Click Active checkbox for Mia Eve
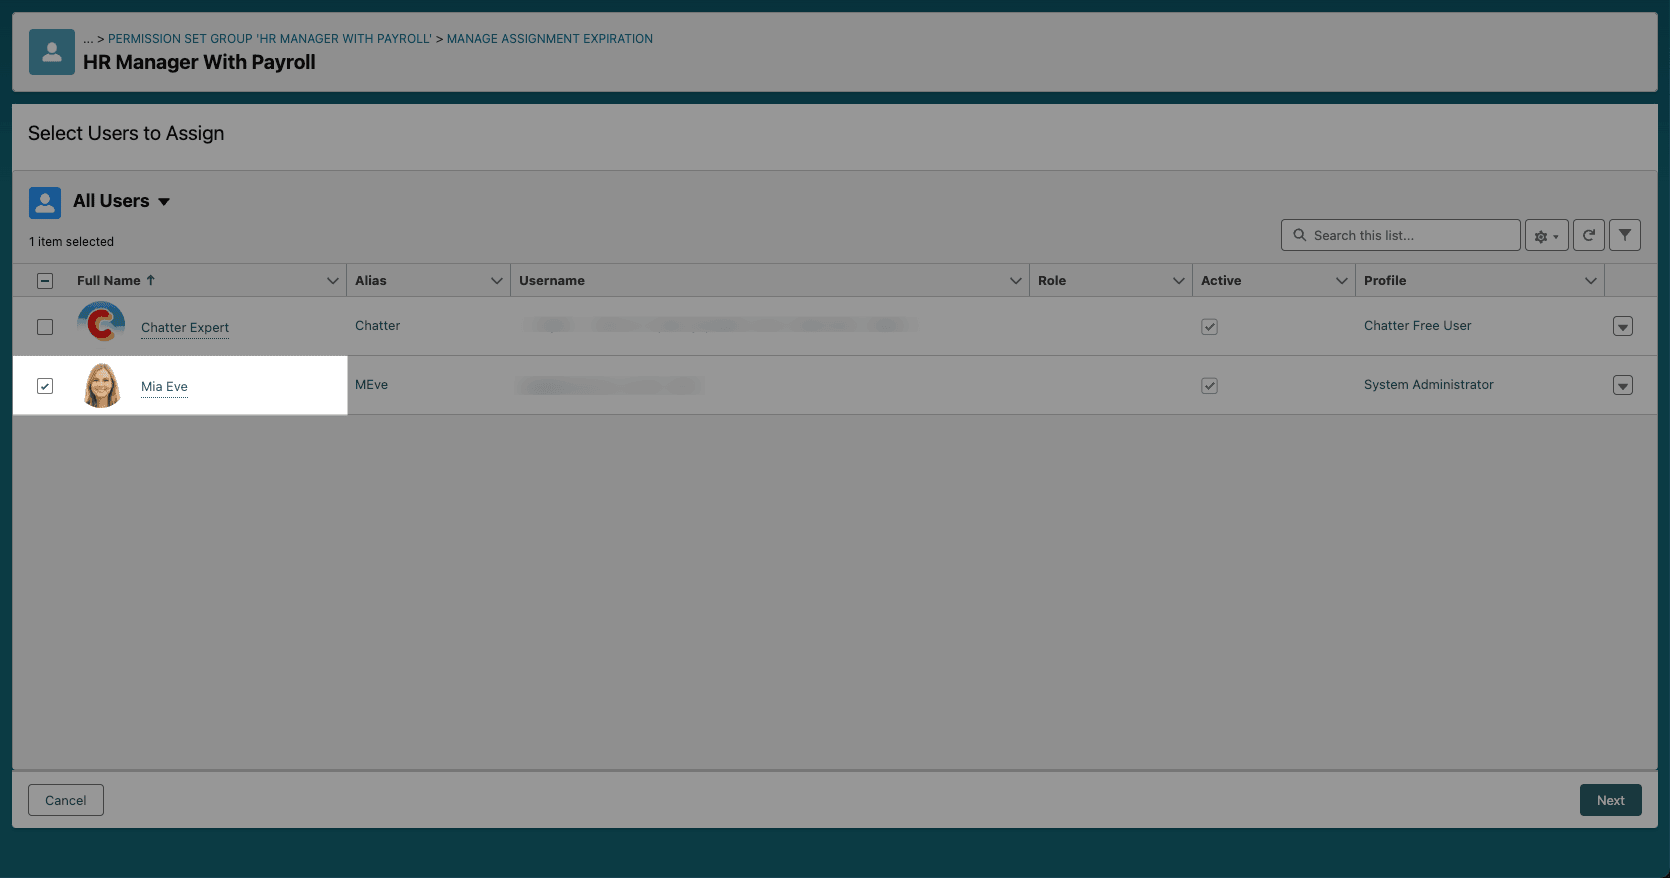The image size is (1670, 878). click(x=1209, y=386)
